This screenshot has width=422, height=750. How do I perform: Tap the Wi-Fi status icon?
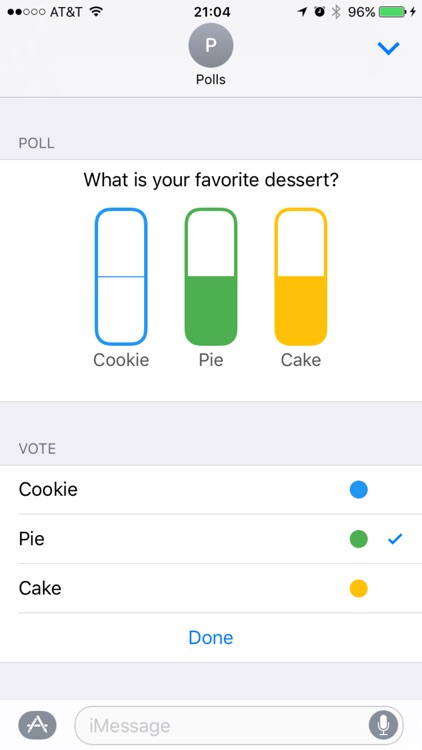click(x=97, y=11)
